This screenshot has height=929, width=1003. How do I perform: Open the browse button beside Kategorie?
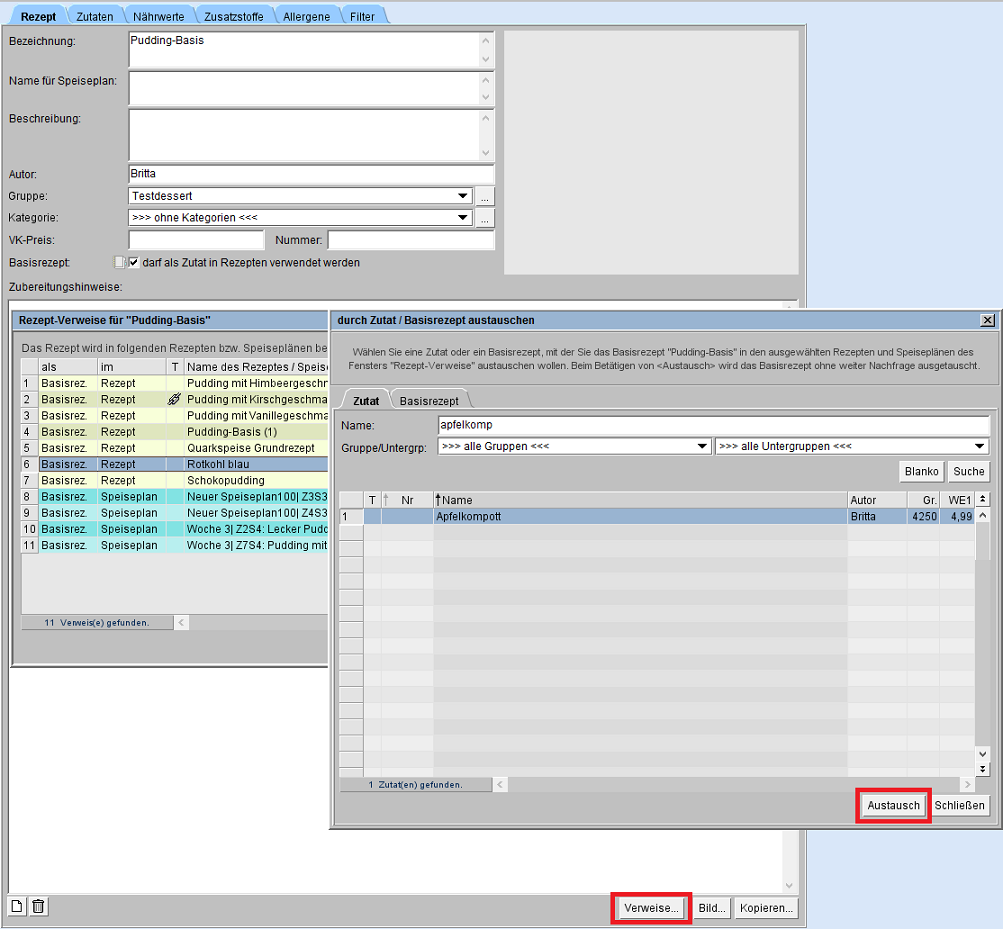(485, 218)
